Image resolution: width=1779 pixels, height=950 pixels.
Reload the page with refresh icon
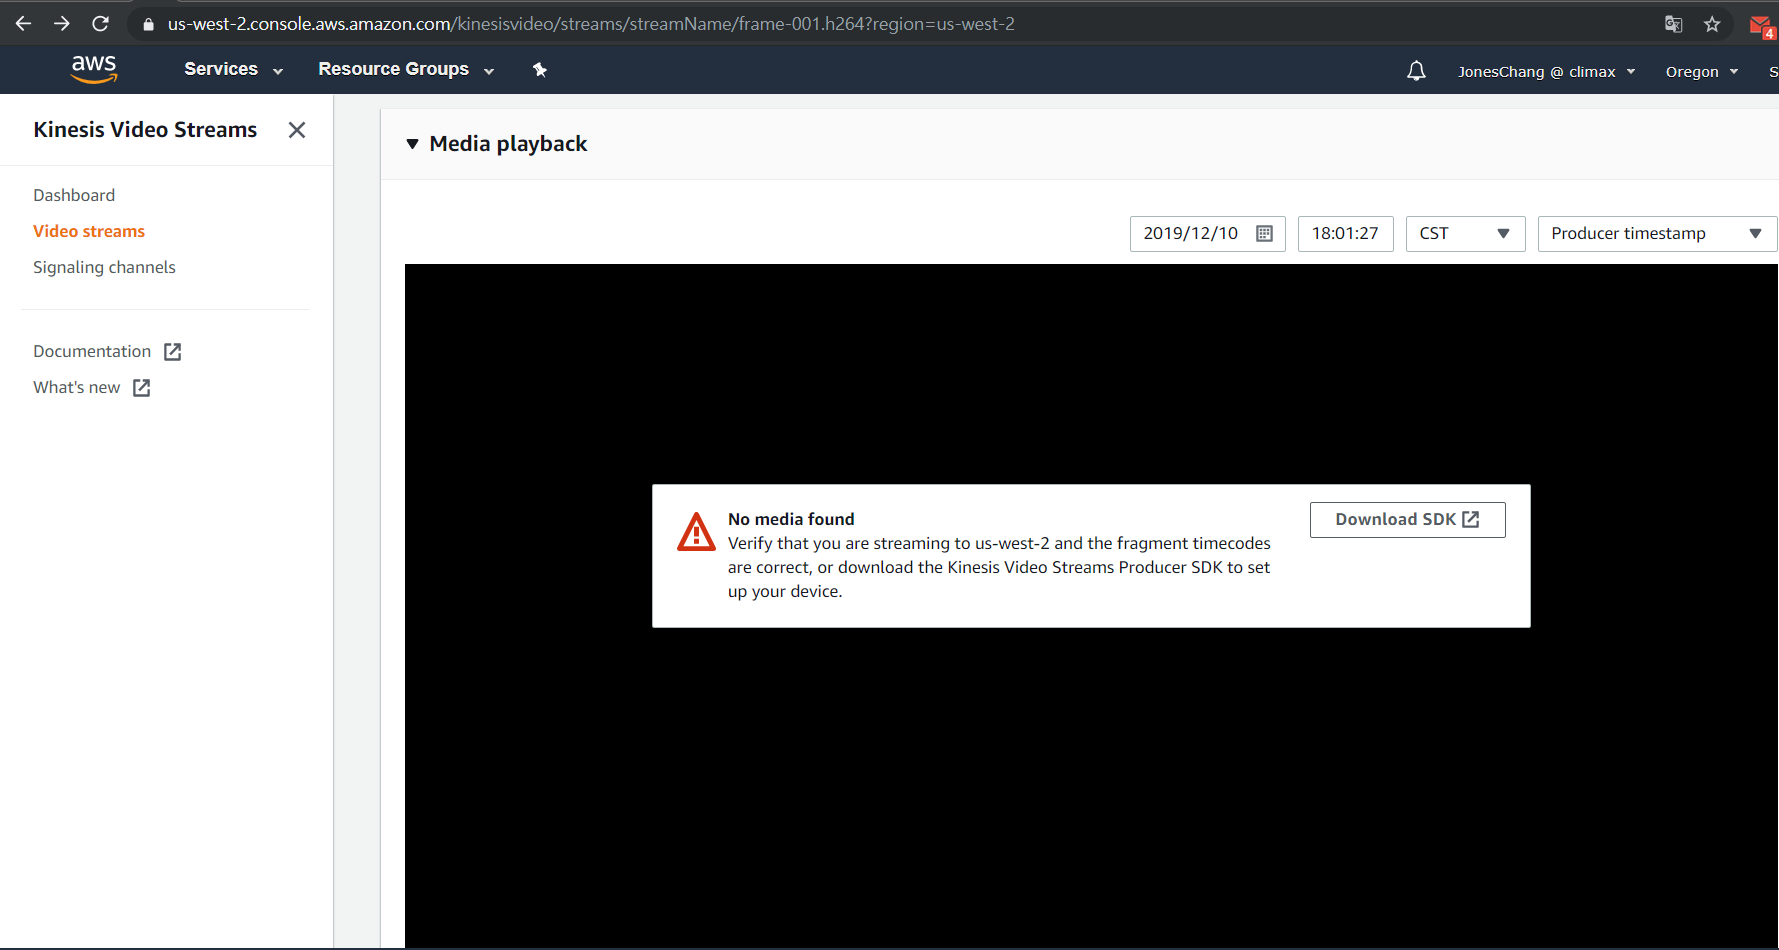[x=100, y=23]
